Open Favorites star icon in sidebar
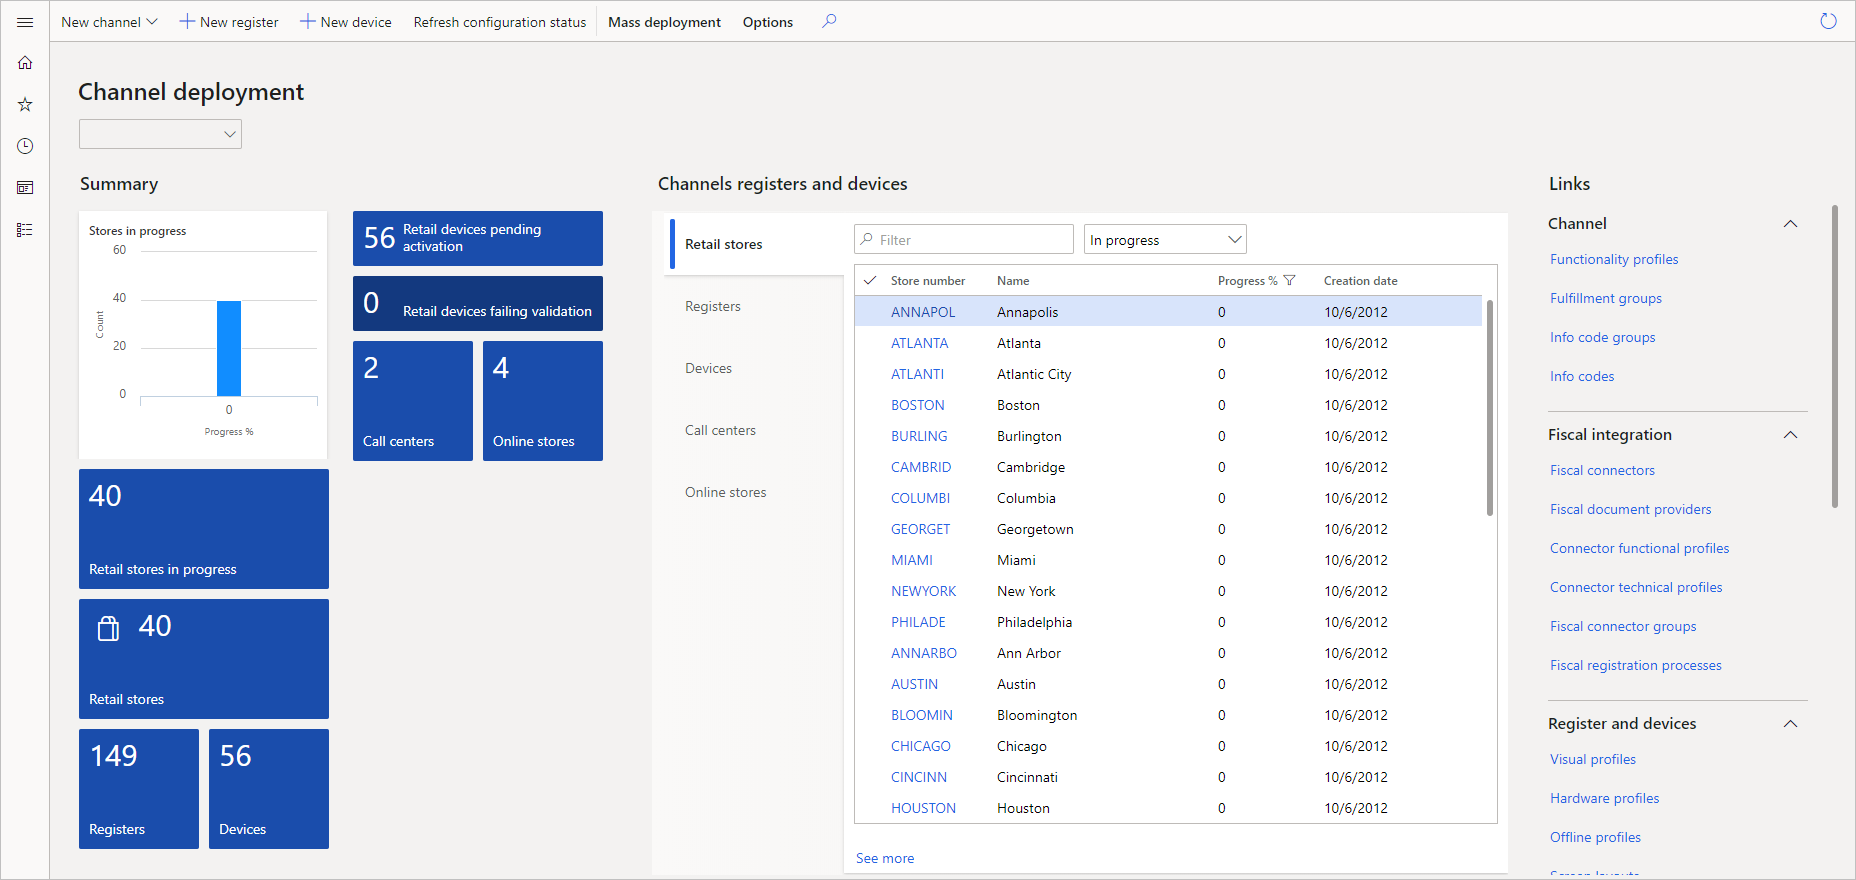This screenshot has width=1856, height=880. point(25,104)
